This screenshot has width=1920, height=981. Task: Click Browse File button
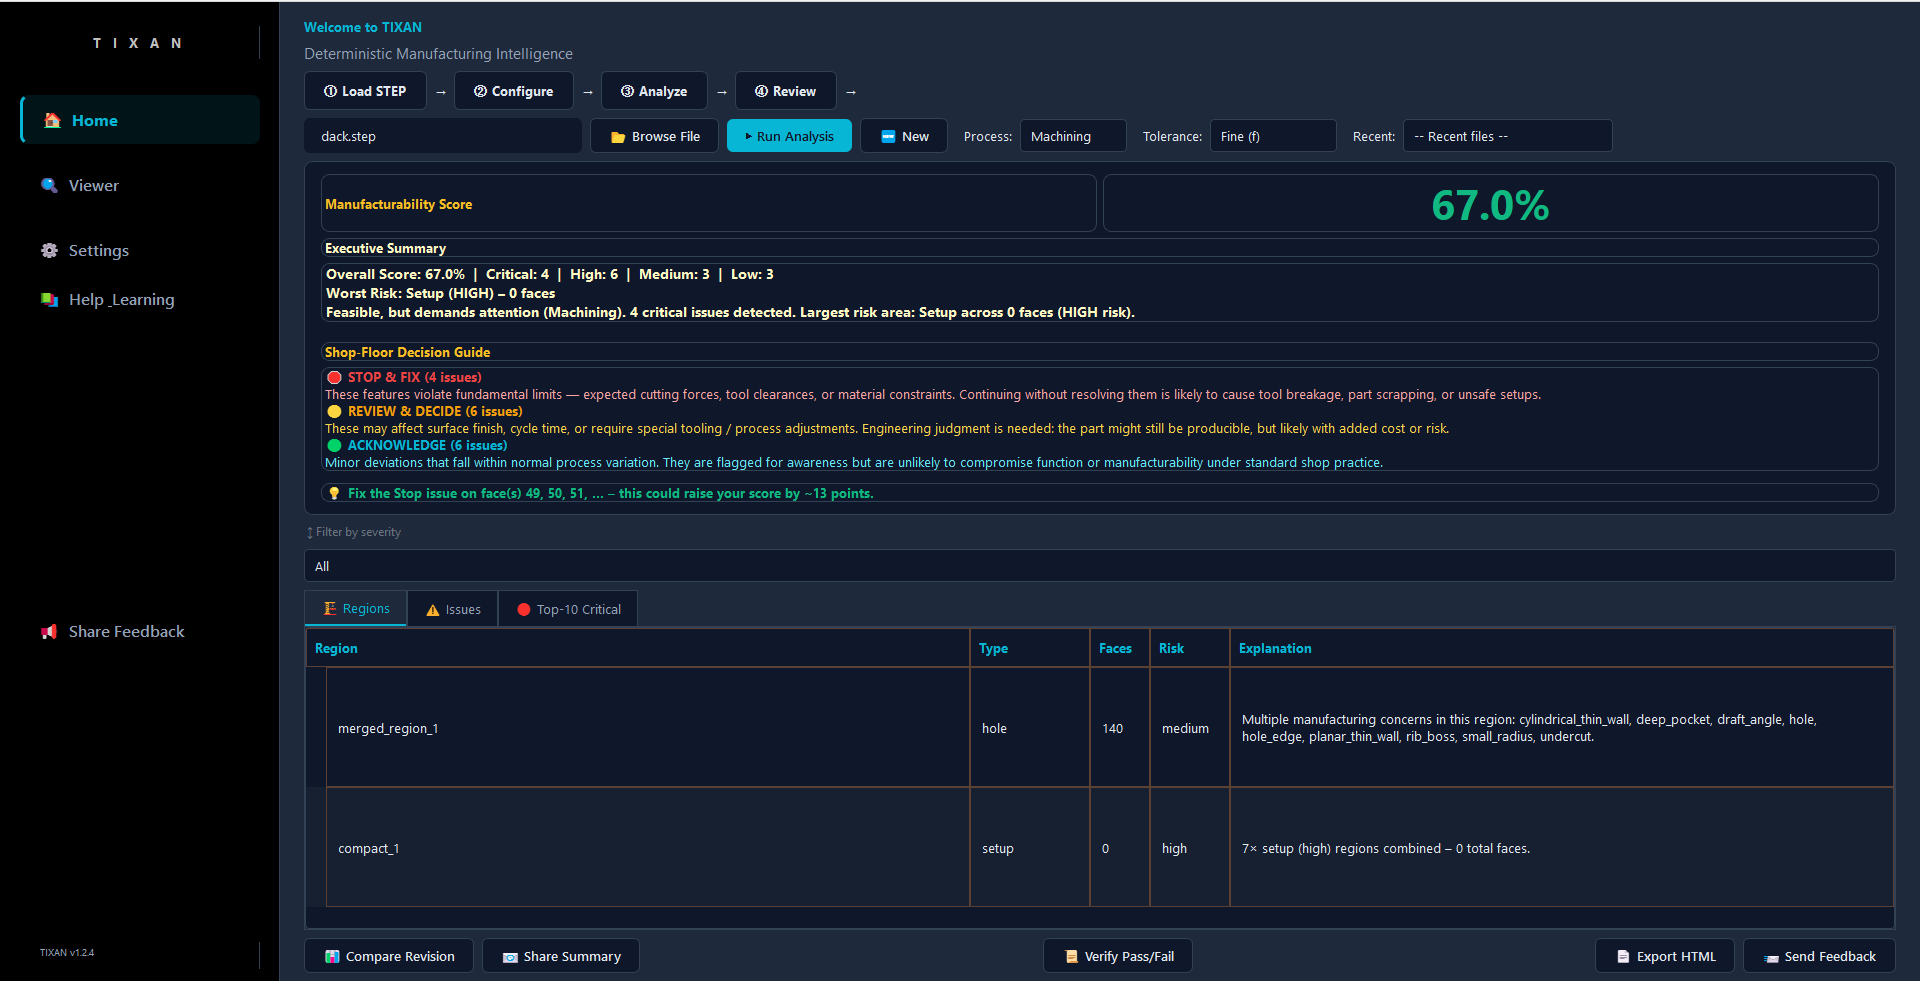click(x=655, y=136)
